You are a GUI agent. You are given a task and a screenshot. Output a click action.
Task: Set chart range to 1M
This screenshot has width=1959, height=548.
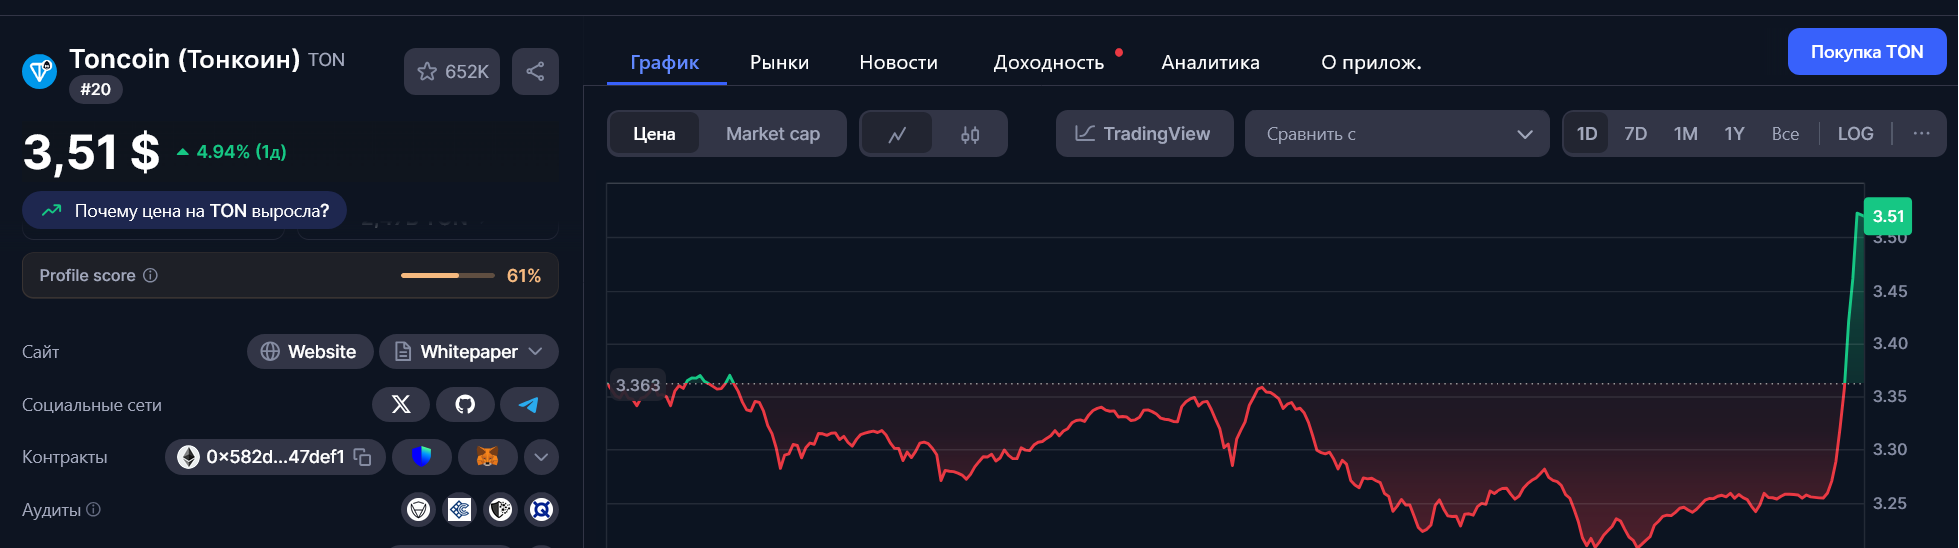pyautogui.click(x=1686, y=134)
